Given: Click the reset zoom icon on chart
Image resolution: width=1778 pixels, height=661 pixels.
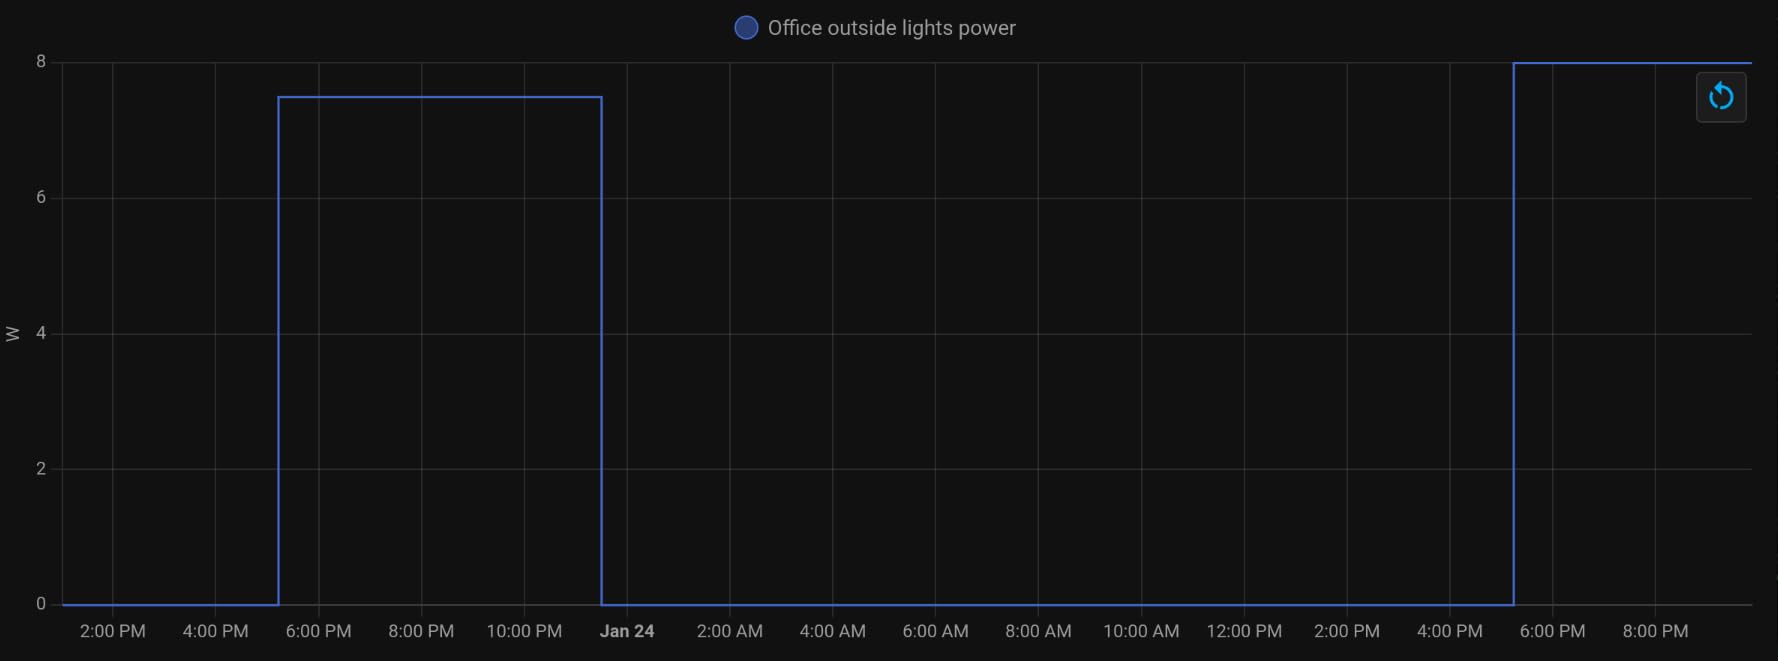Looking at the screenshot, I should click(1721, 97).
